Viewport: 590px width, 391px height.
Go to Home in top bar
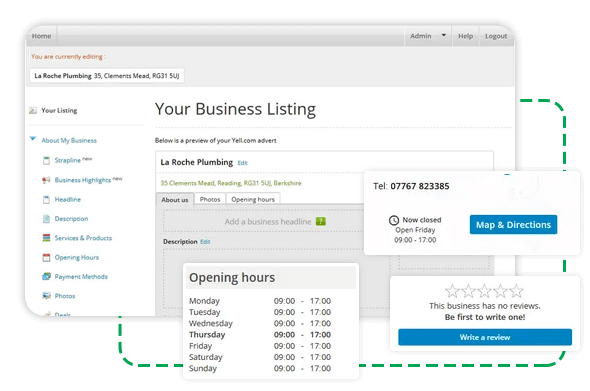[41, 36]
